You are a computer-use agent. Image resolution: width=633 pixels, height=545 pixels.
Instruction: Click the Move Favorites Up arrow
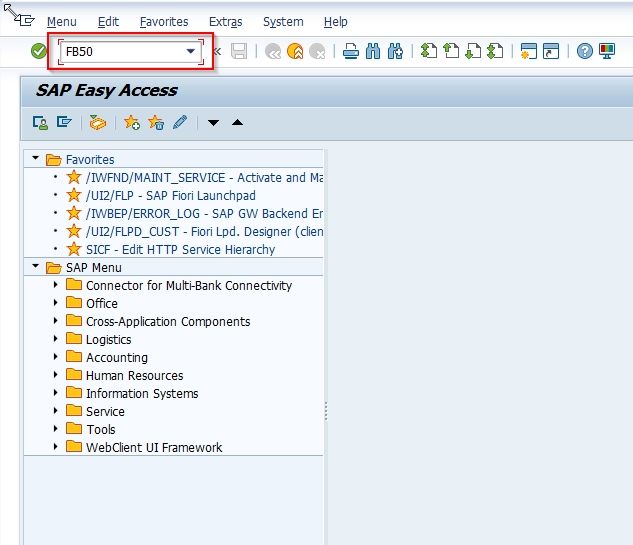pos(237,122)
